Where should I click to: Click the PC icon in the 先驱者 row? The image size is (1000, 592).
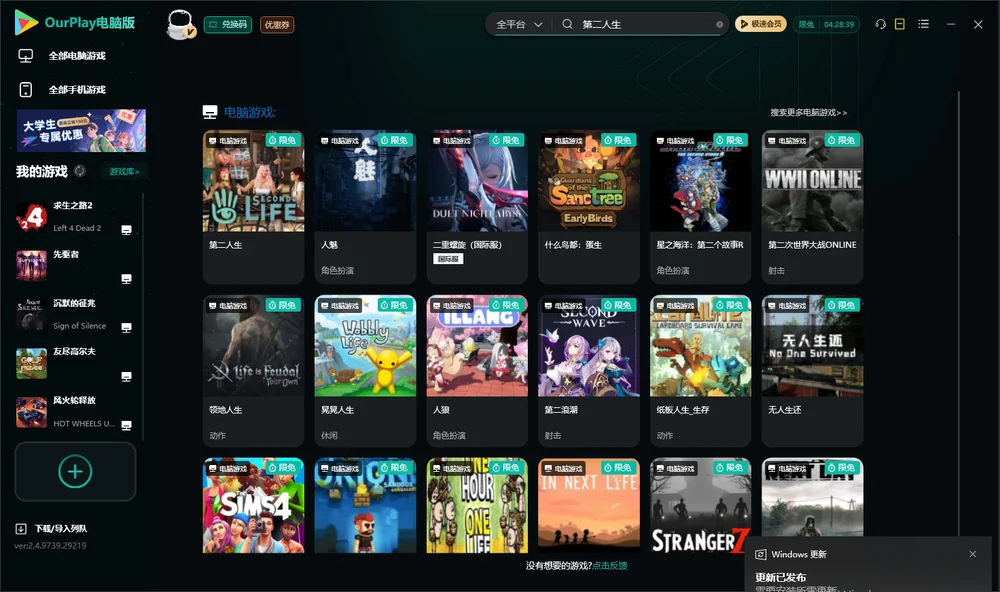126,279
